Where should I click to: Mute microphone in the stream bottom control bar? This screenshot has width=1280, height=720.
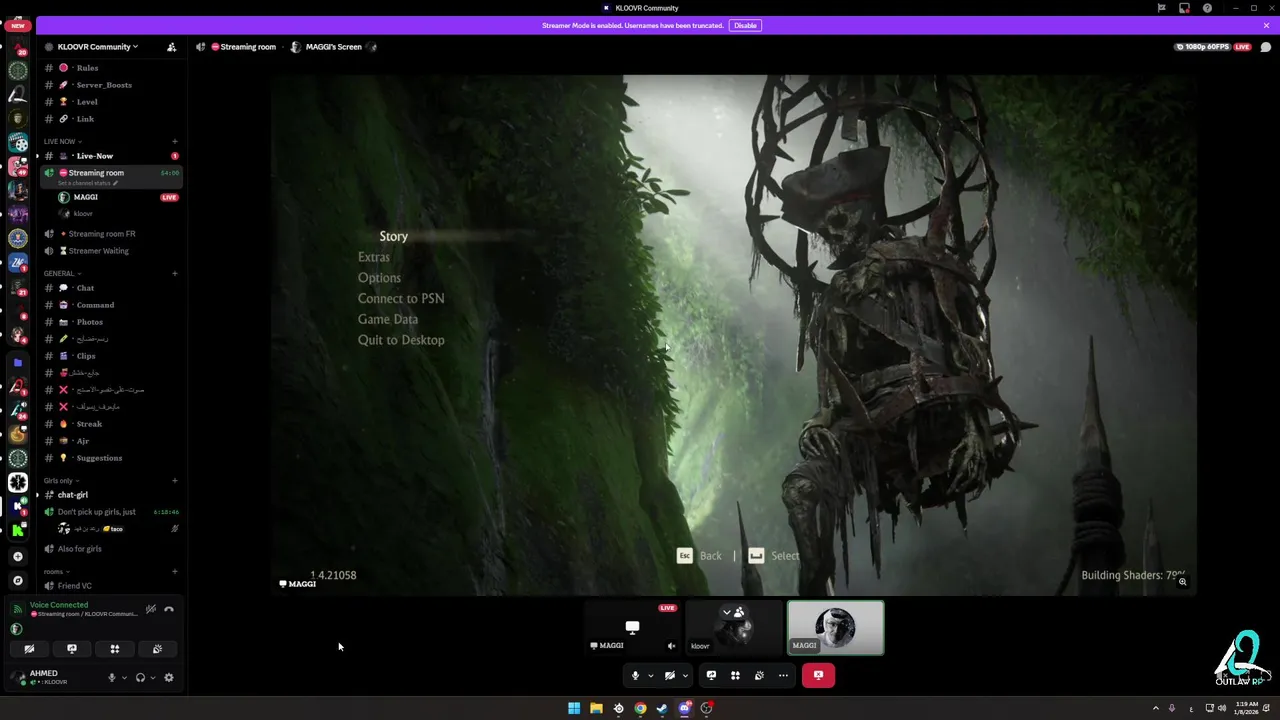click(635, 676)
